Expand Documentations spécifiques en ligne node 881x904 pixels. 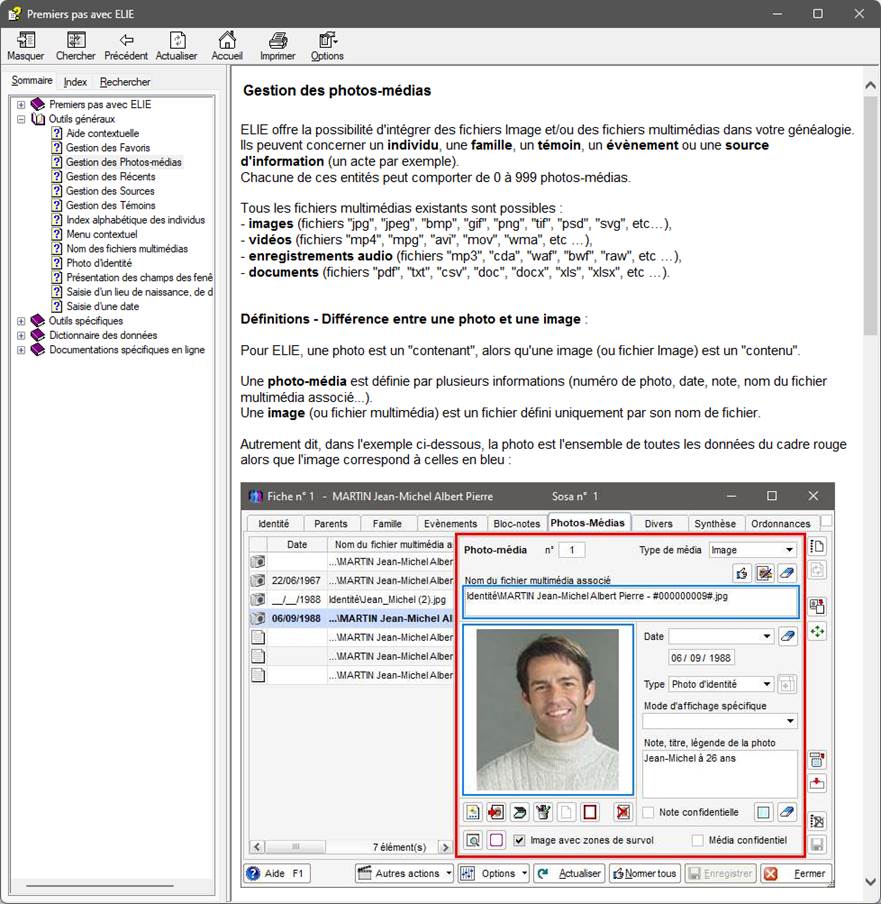click(x=21, y=350)
